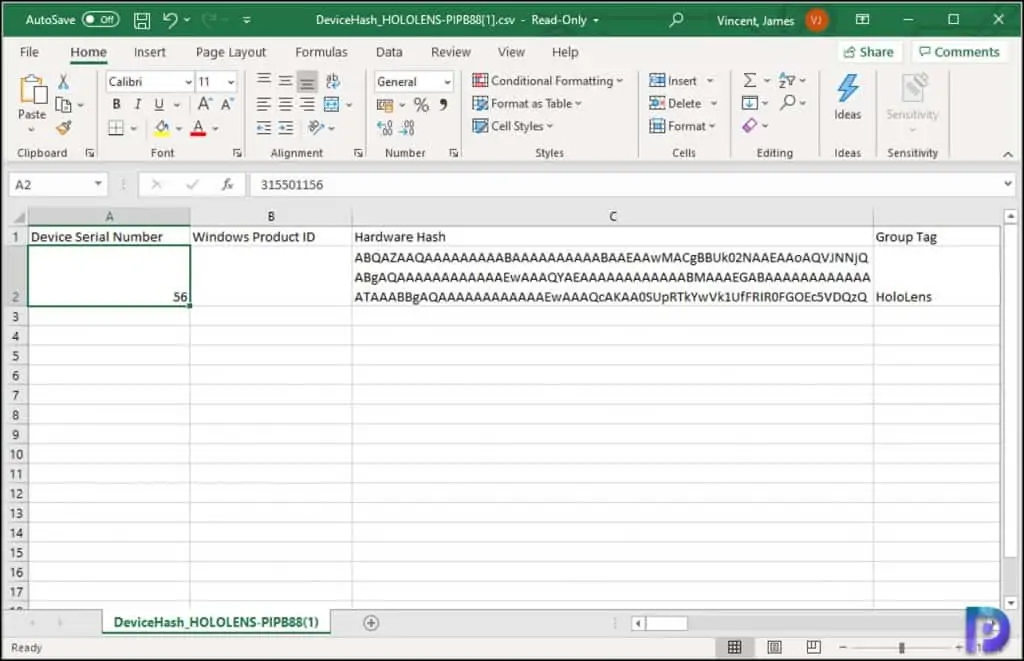Toggle Italic formatting
Image resolution: width=1024 pixels, height=661 pixels.
[138, 105]
